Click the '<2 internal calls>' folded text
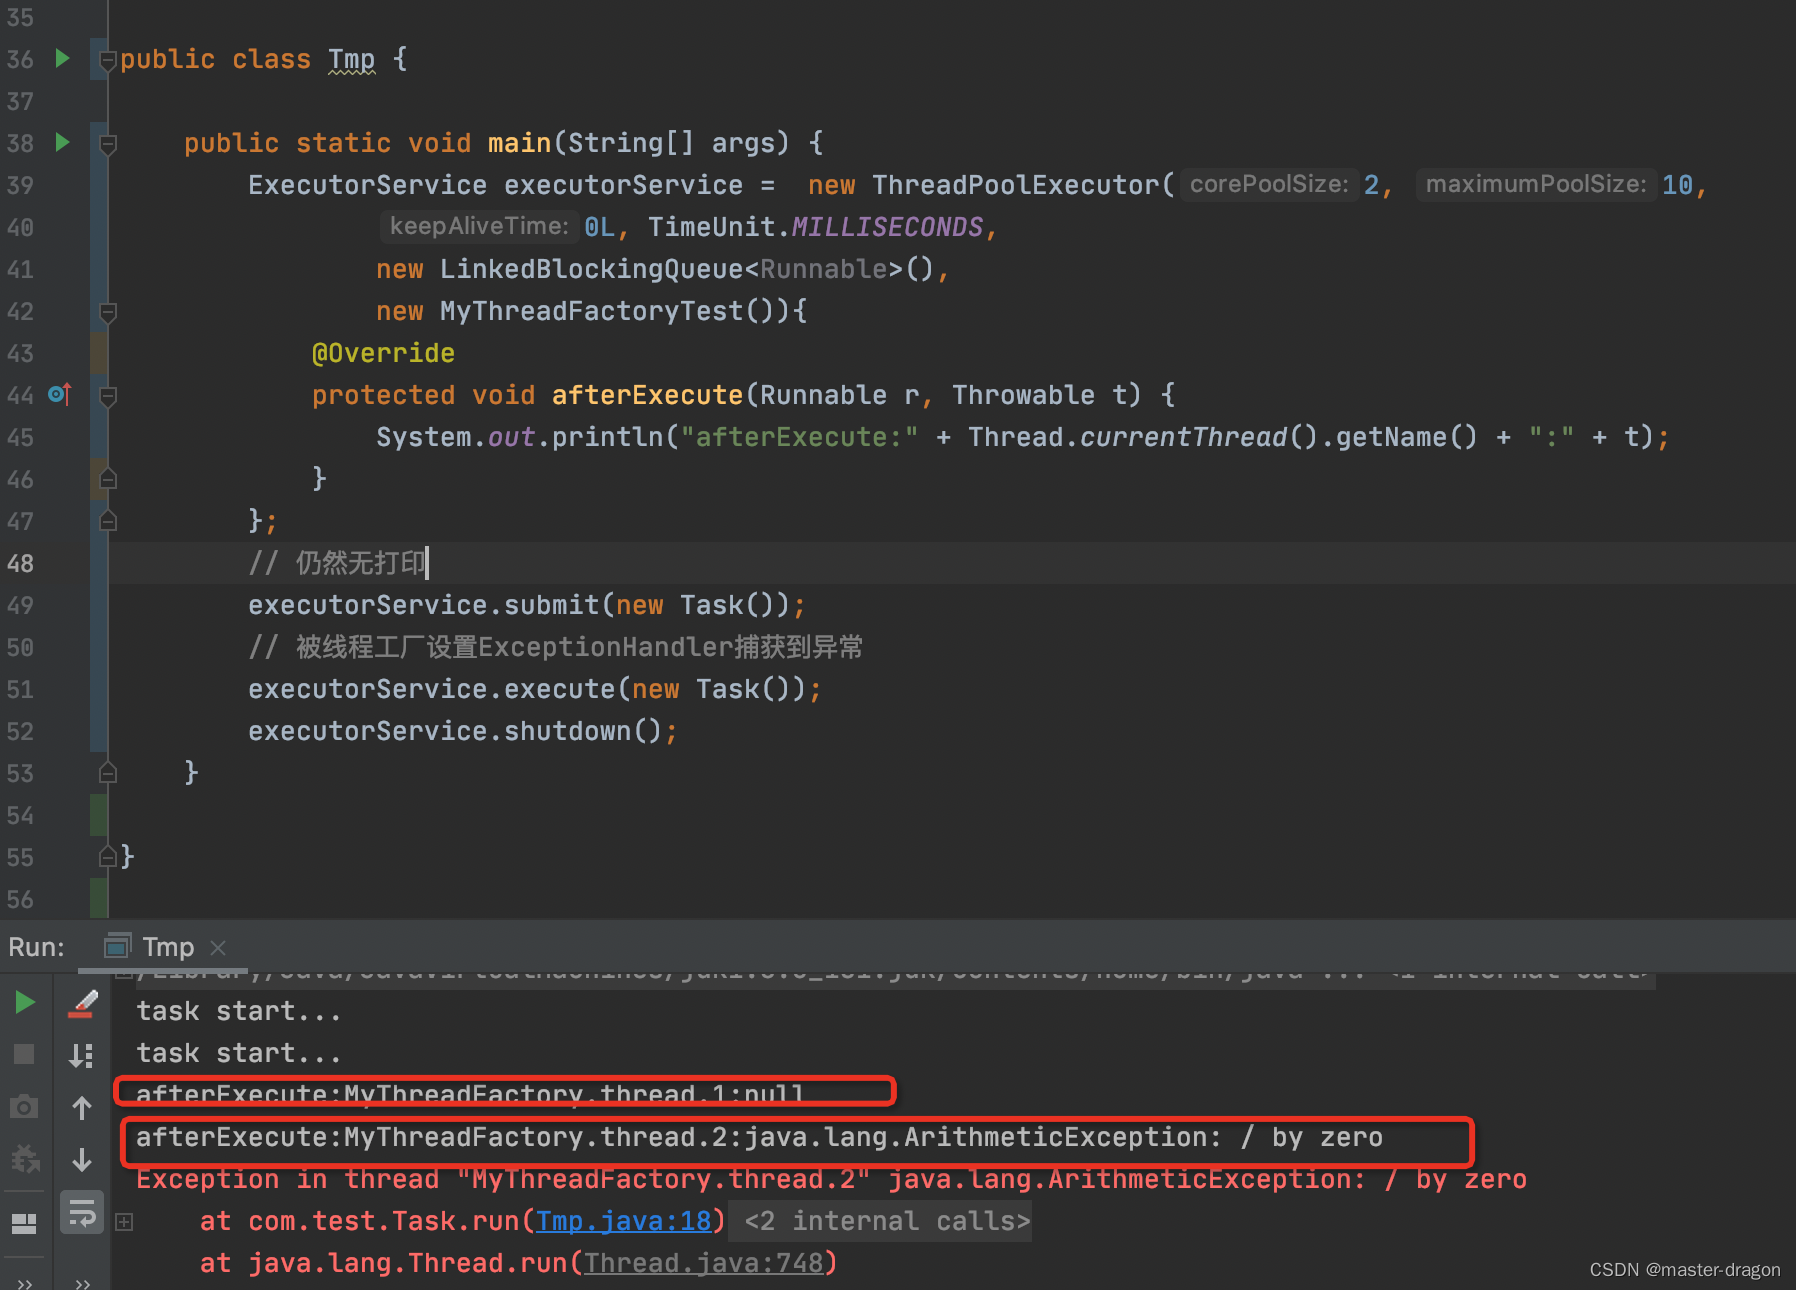 tap(887, 1221)
